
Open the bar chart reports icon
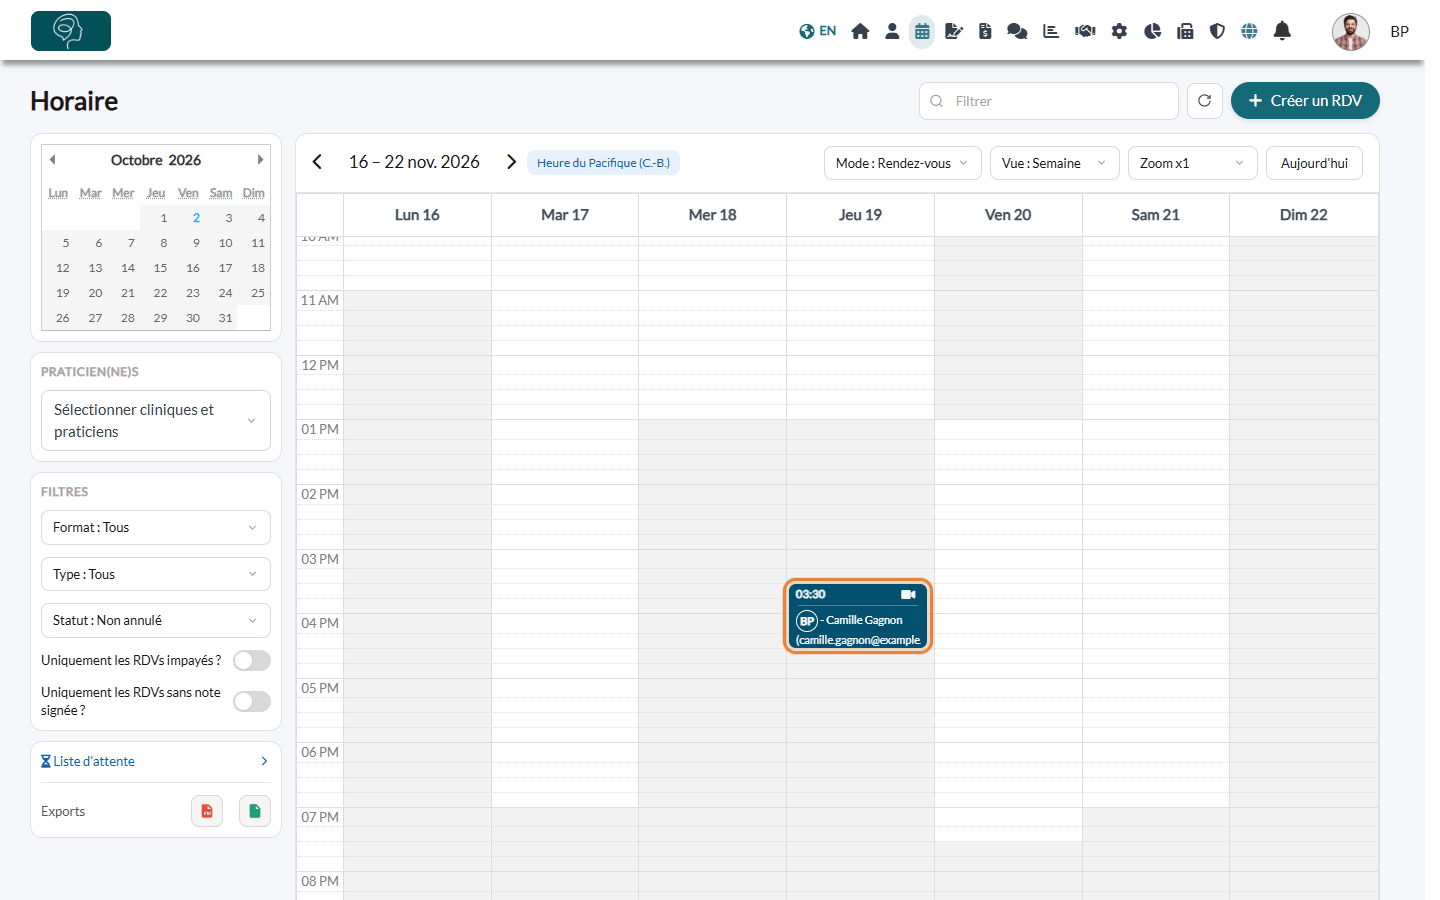click(x=1051, y=31)
